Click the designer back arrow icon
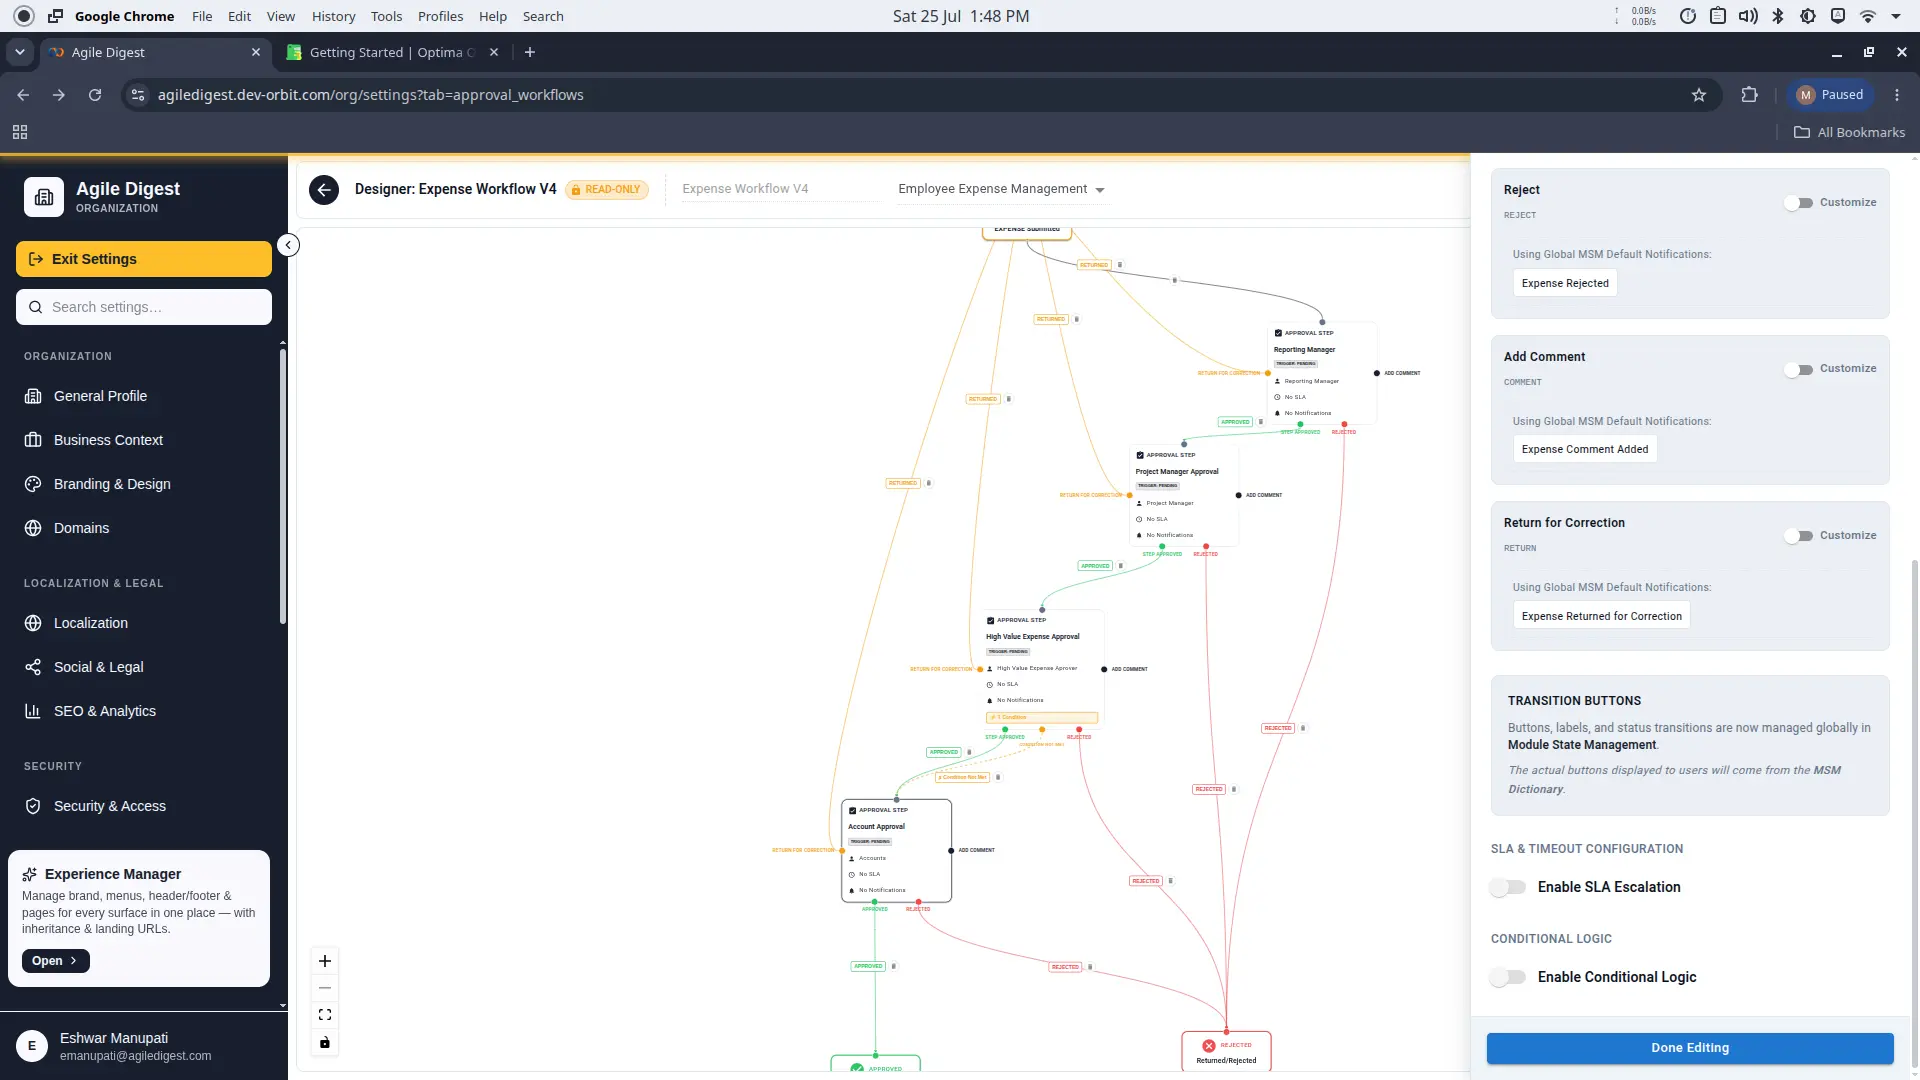The image size is (1920, 1080). 324,189
